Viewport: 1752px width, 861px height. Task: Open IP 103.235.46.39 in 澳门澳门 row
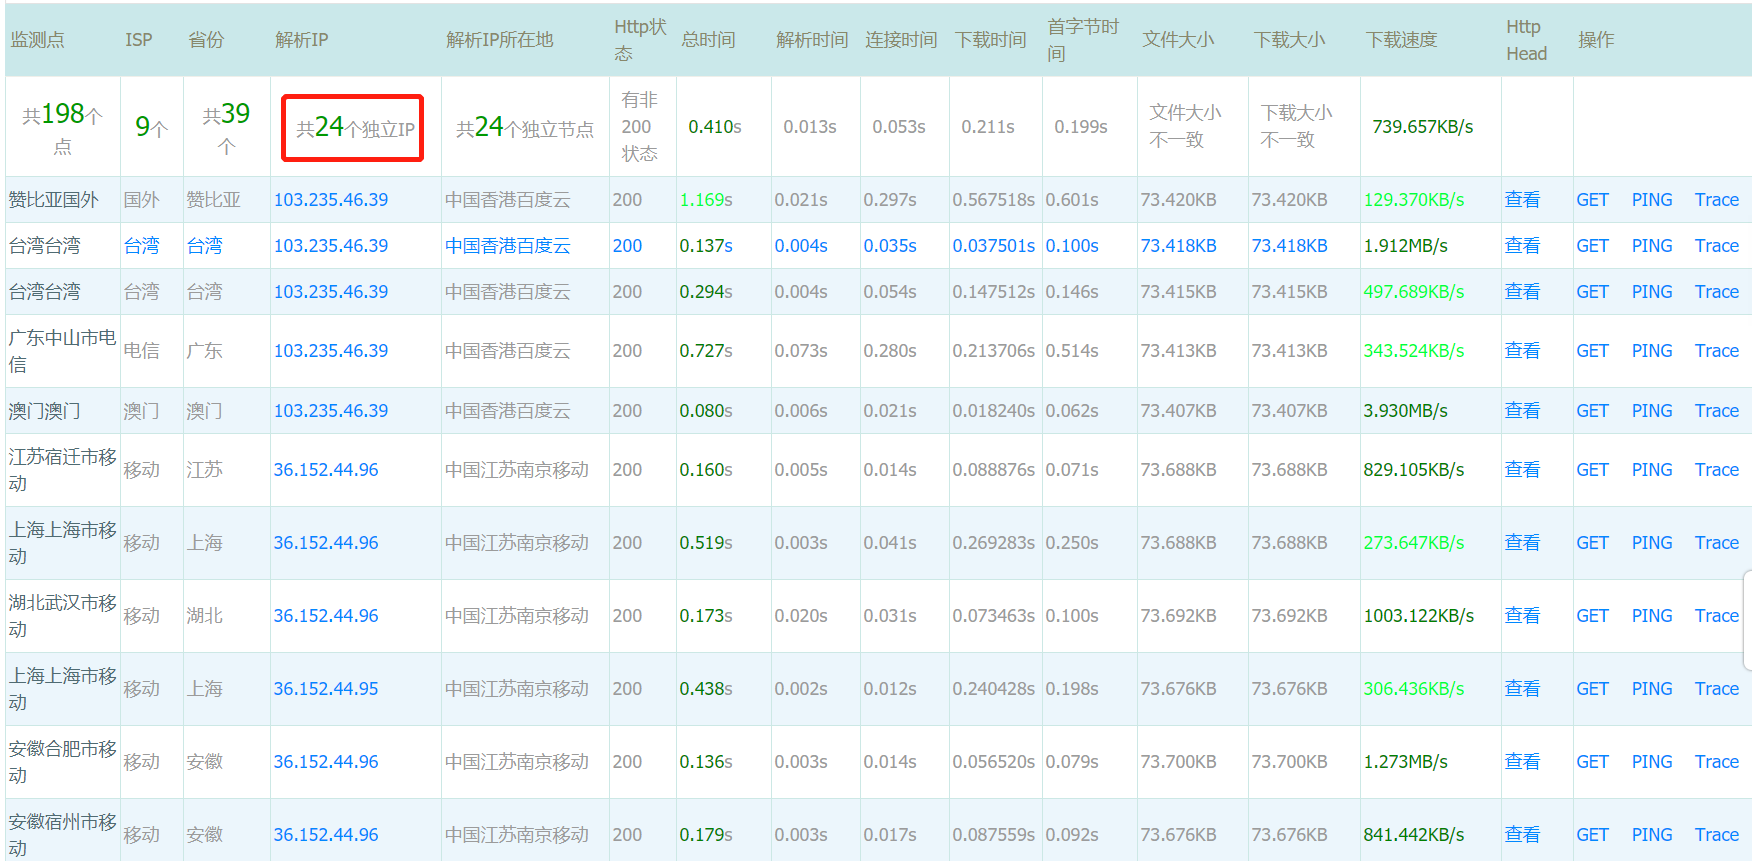331,411
